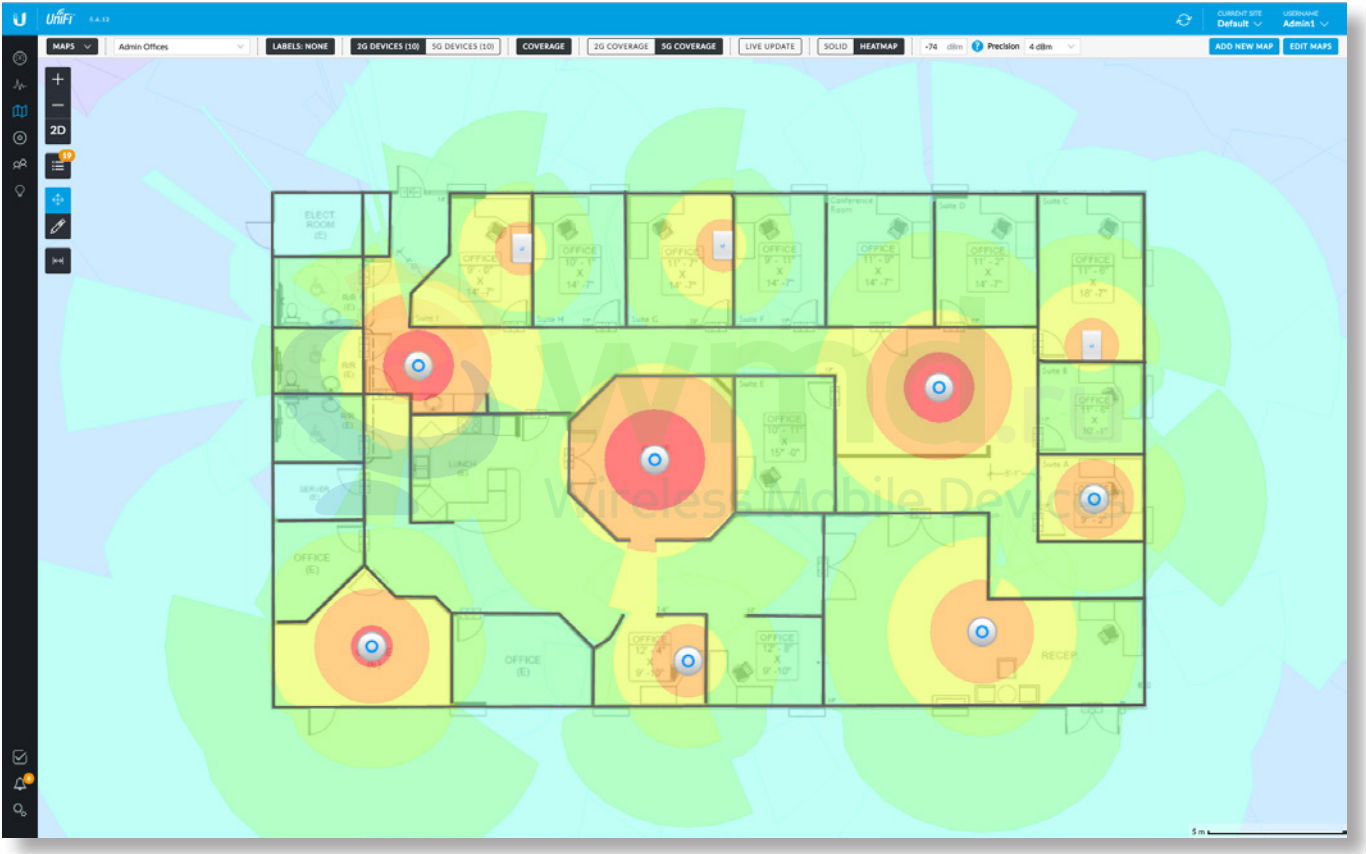Open the Alerts bell icon
Screen dimensions: 1366x854
(19, 783)
